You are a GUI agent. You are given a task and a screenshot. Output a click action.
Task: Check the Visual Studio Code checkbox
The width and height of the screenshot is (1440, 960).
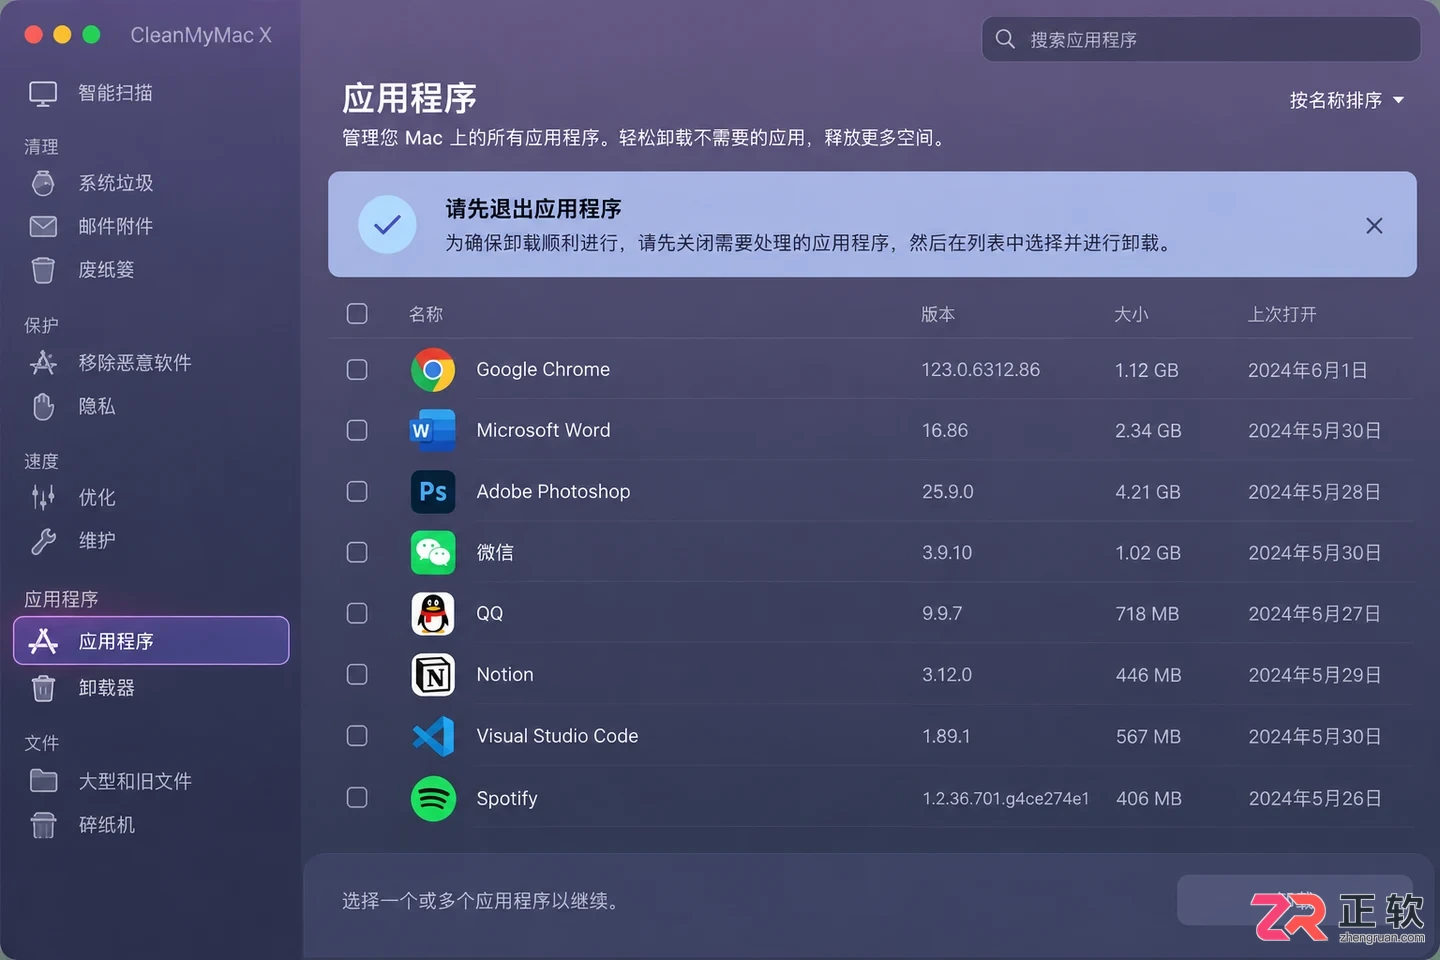coord(357,736)
